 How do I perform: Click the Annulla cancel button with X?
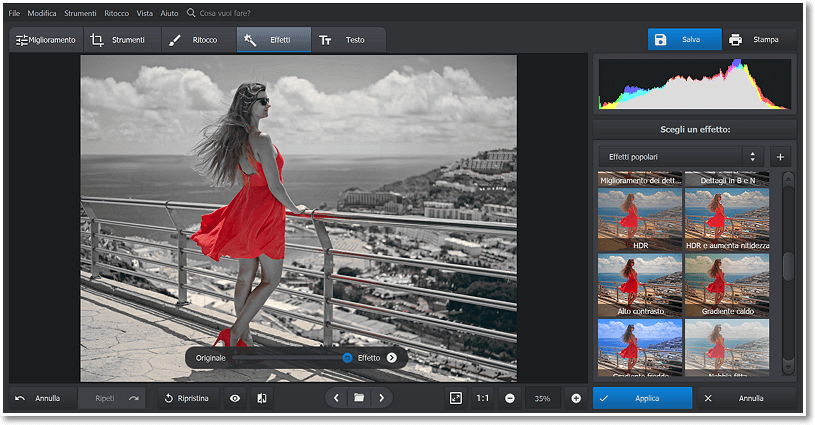tap(746, 399)
